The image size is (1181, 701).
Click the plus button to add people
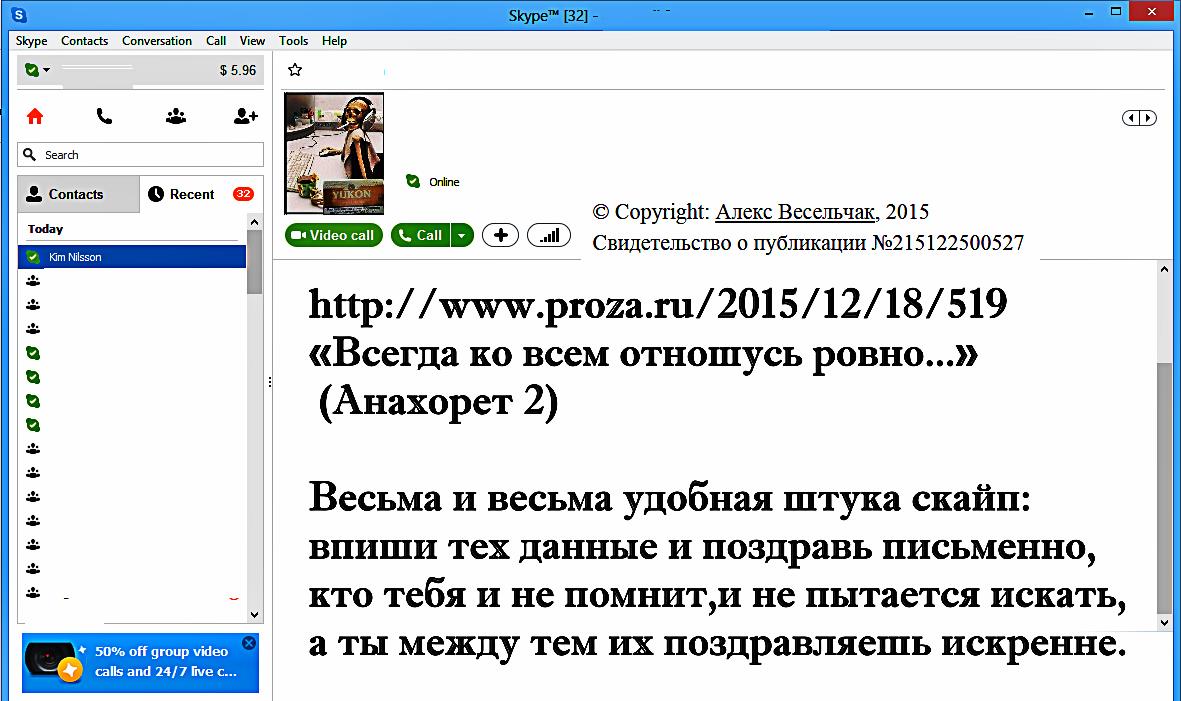500,236
